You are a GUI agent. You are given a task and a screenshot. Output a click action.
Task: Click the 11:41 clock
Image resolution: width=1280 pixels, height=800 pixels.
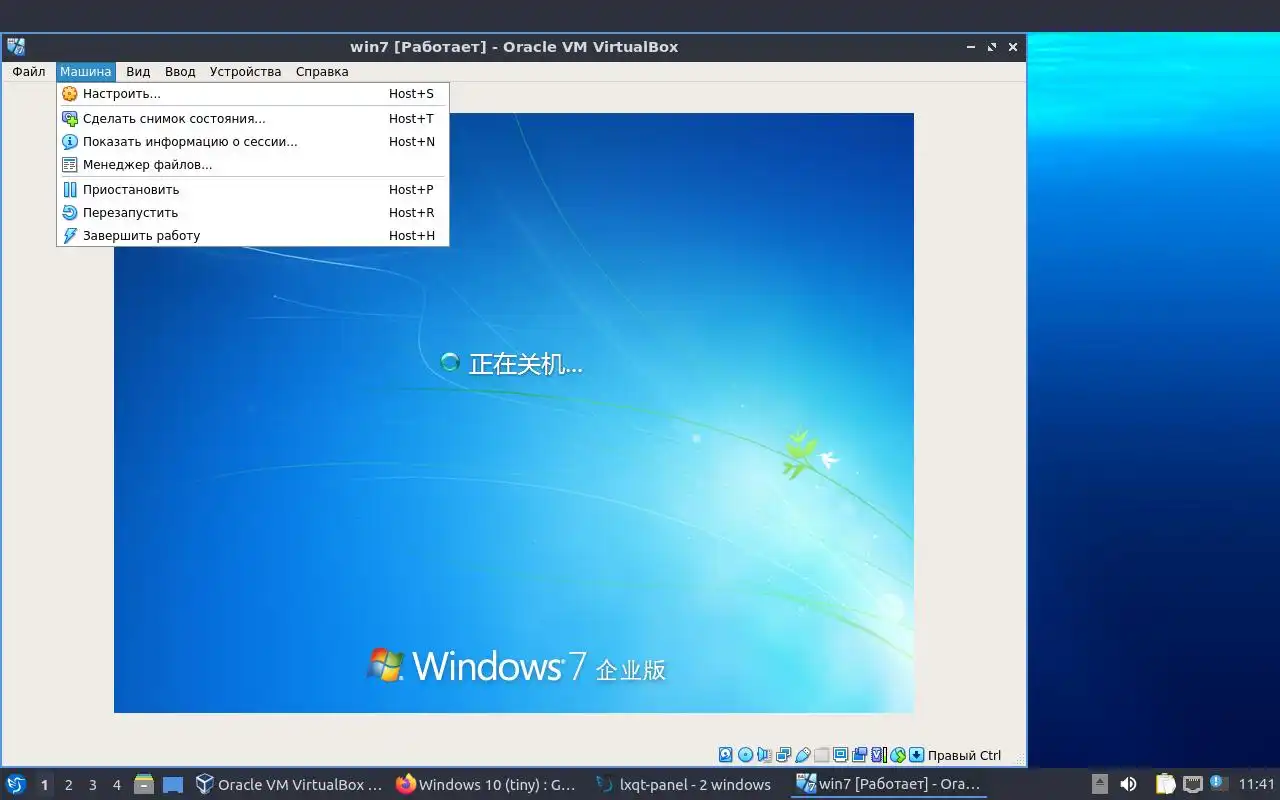click(x=1257, y=785)
